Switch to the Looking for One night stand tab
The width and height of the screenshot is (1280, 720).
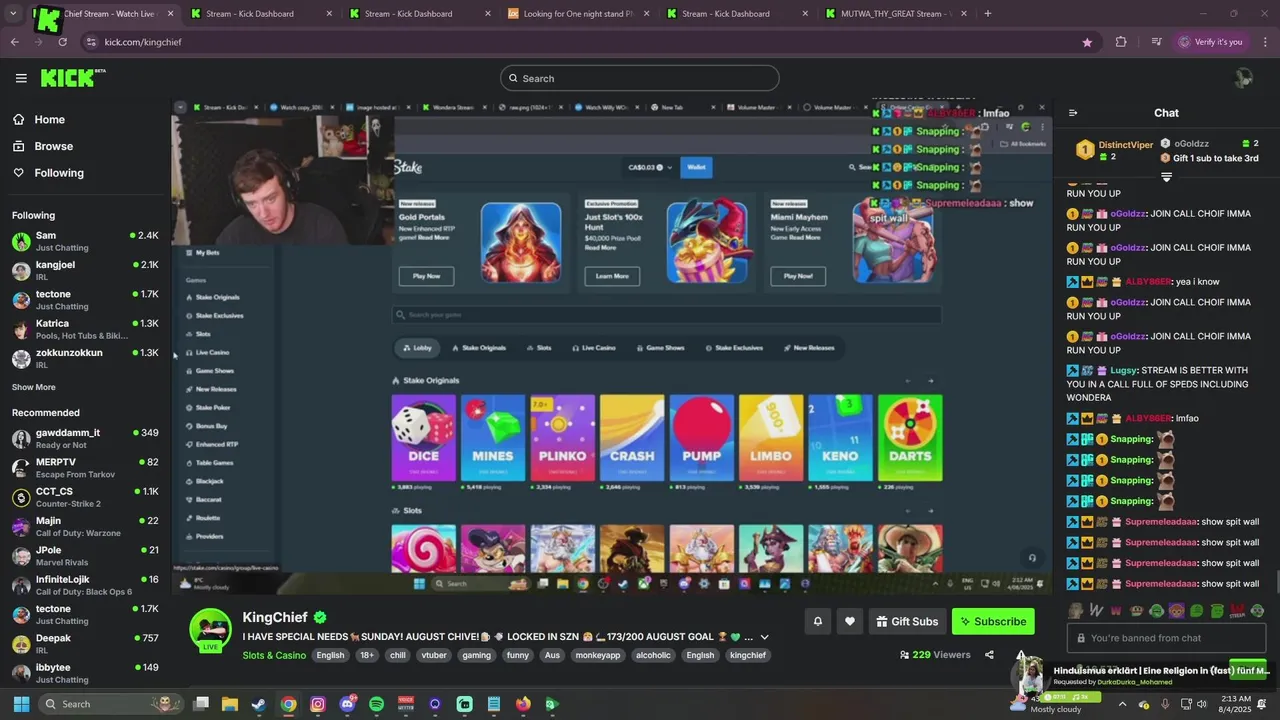click(579, 13)
